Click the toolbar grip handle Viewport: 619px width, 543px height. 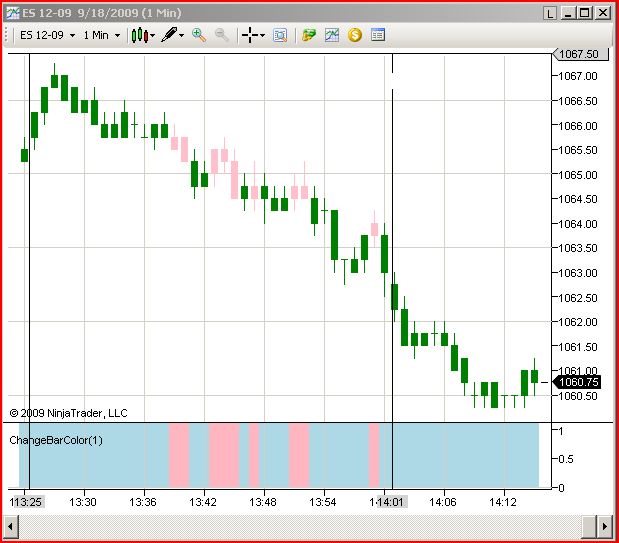coord(6,35)
